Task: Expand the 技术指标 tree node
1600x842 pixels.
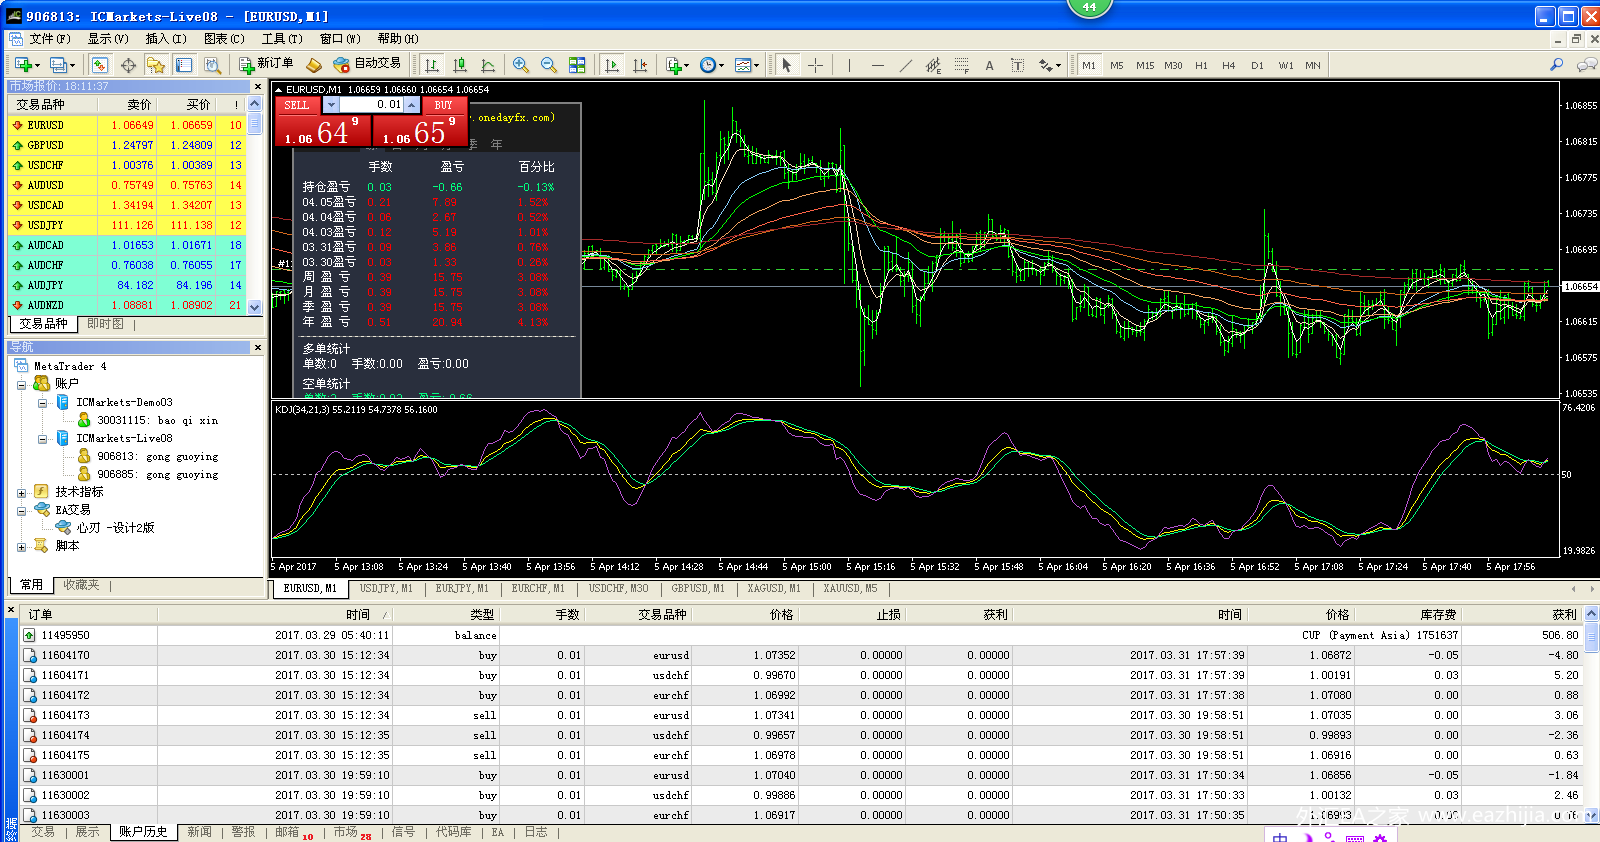Action: [x=21, y=492]
